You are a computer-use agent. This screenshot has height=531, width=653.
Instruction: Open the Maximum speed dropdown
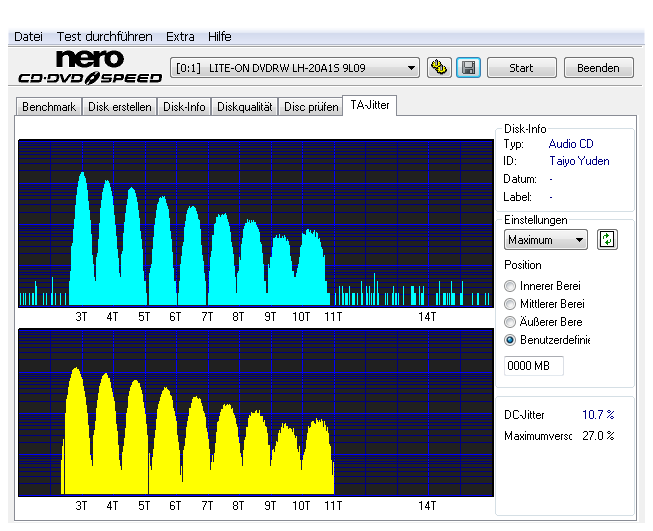[x=546, y=240]
